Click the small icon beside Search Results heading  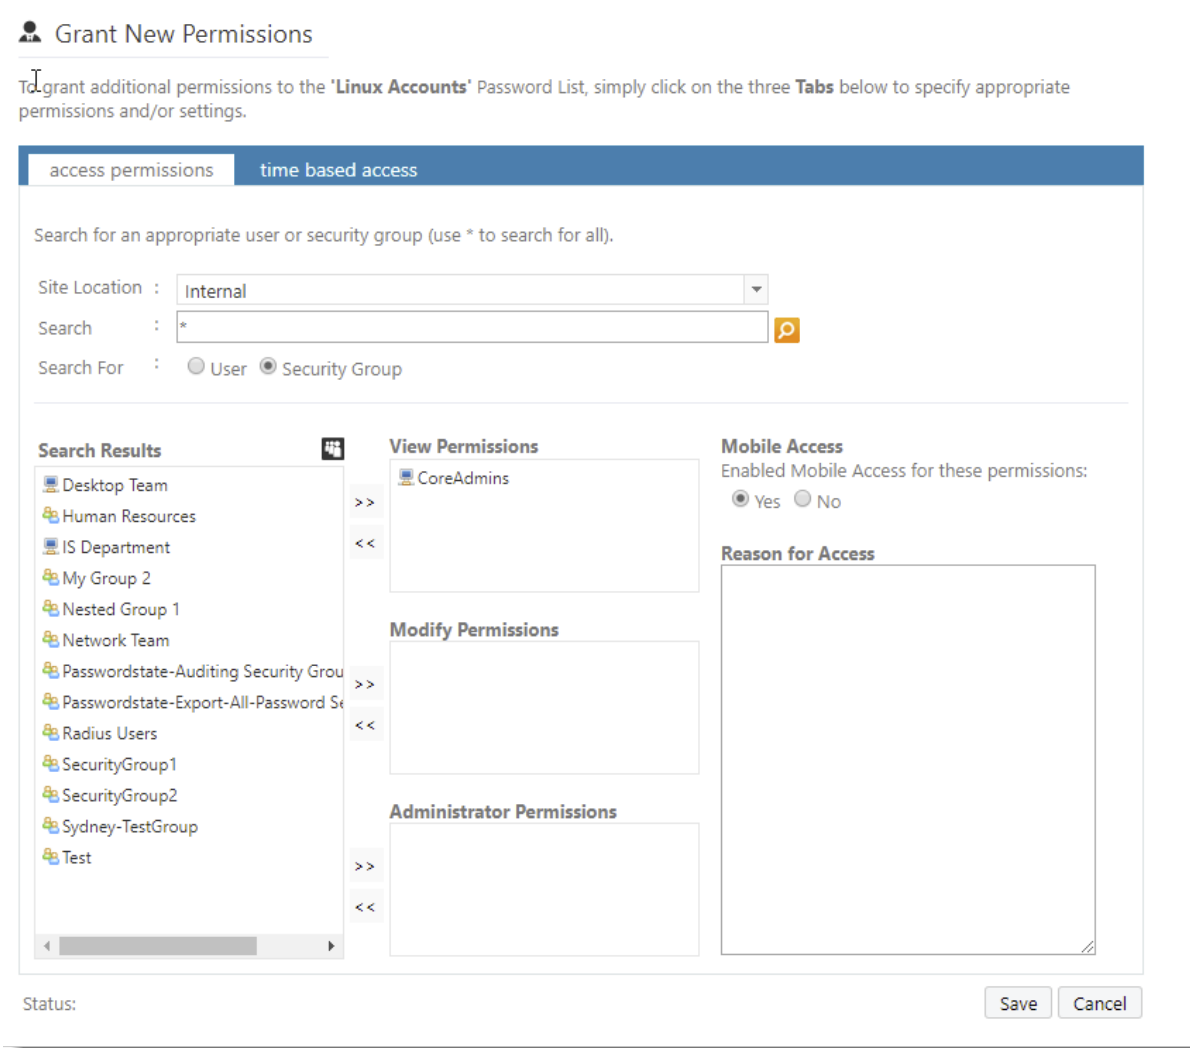(332, 448)
